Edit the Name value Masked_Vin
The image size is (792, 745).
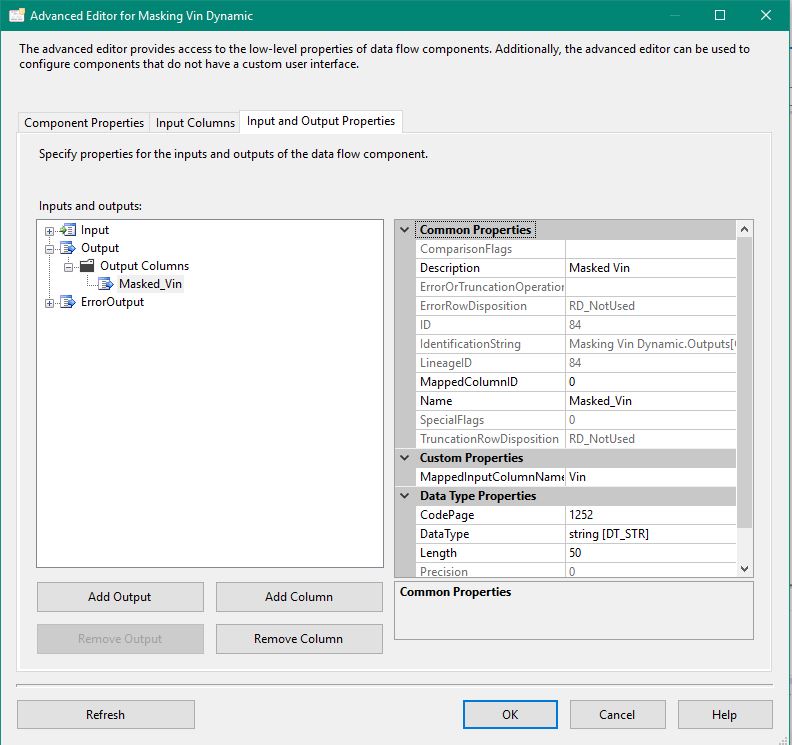tap(651, 401)
